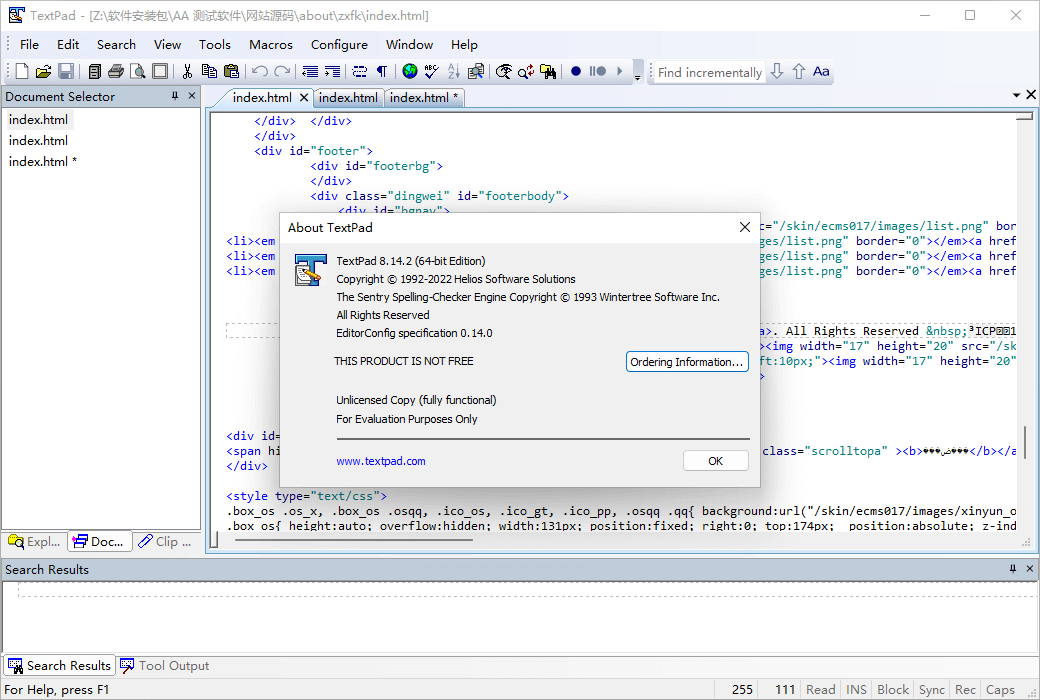Open the Window menu
Screen dimensions: 1040x700
point(409,44)
